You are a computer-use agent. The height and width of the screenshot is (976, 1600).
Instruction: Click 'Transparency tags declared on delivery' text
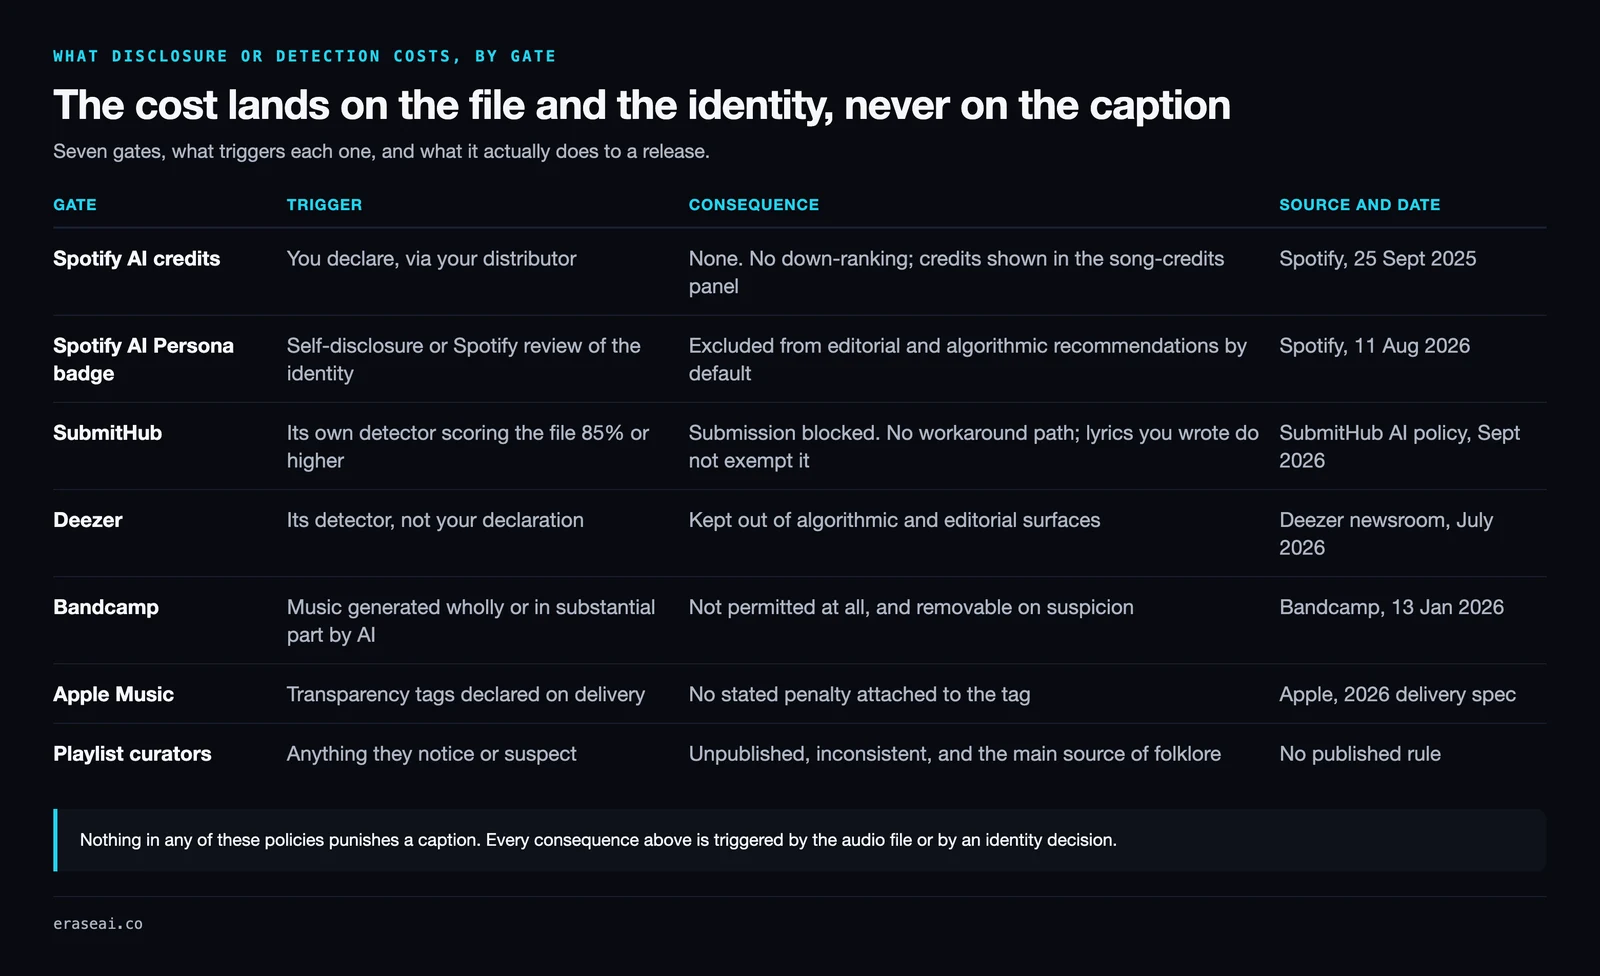466,694
